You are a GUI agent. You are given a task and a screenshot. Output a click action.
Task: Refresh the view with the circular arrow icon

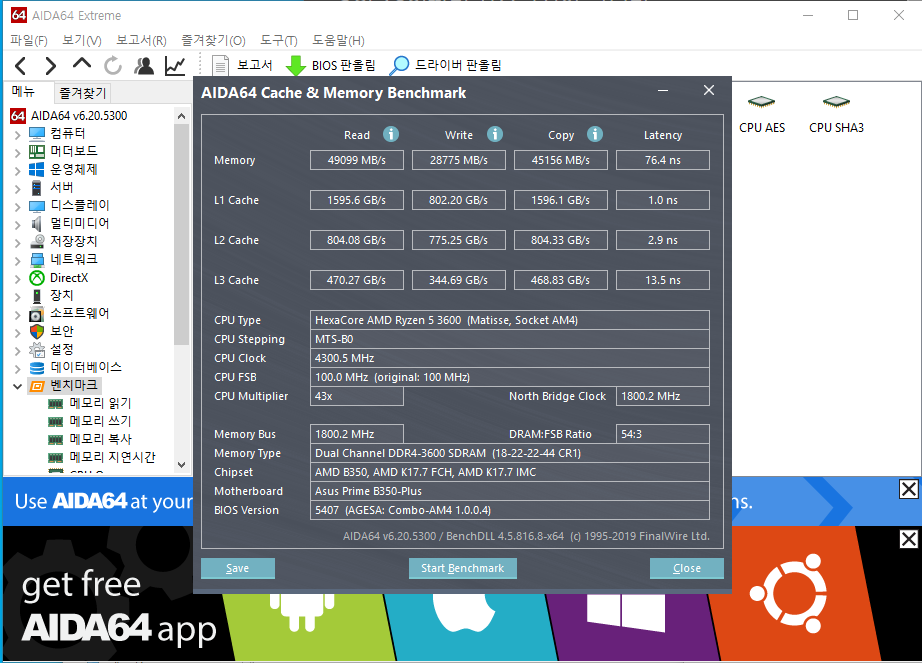pos(113,66)
